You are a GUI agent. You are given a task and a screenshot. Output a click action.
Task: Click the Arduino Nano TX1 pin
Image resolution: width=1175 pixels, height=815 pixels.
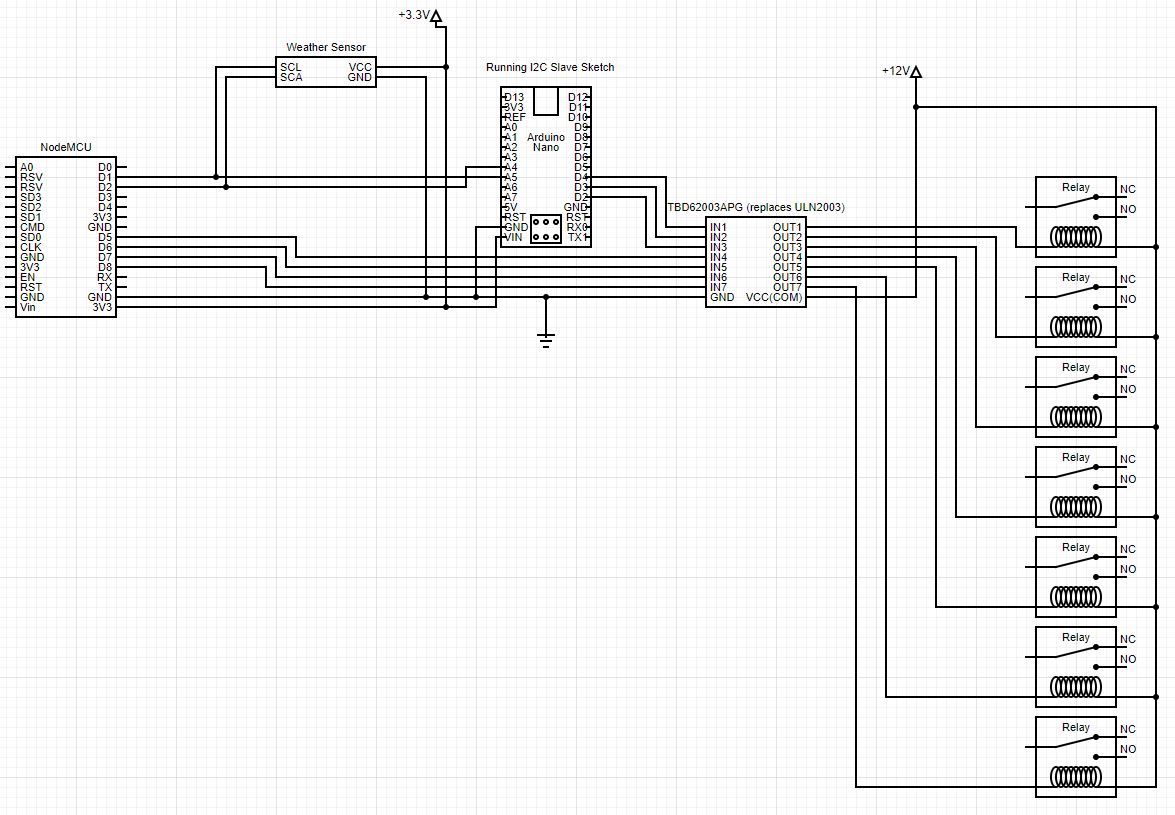pyautogui.click(x=577, y=237)
